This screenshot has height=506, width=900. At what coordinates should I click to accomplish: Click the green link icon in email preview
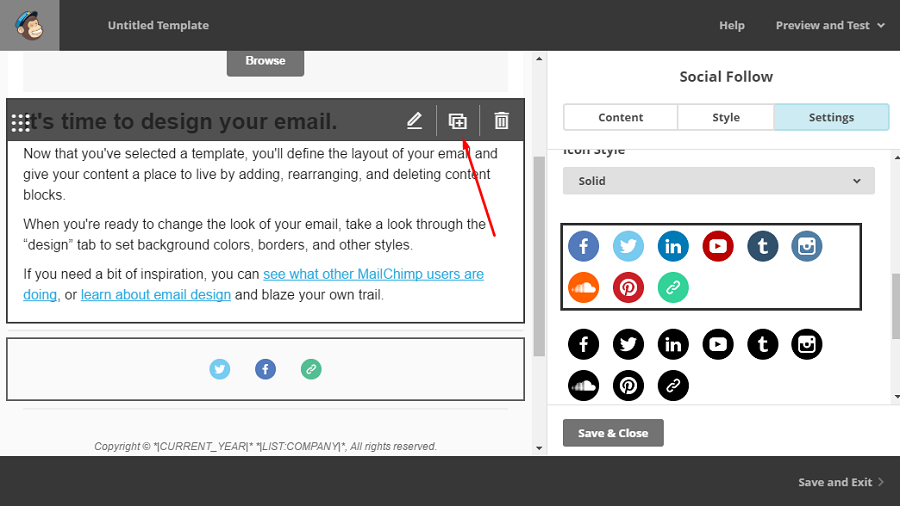311,369
